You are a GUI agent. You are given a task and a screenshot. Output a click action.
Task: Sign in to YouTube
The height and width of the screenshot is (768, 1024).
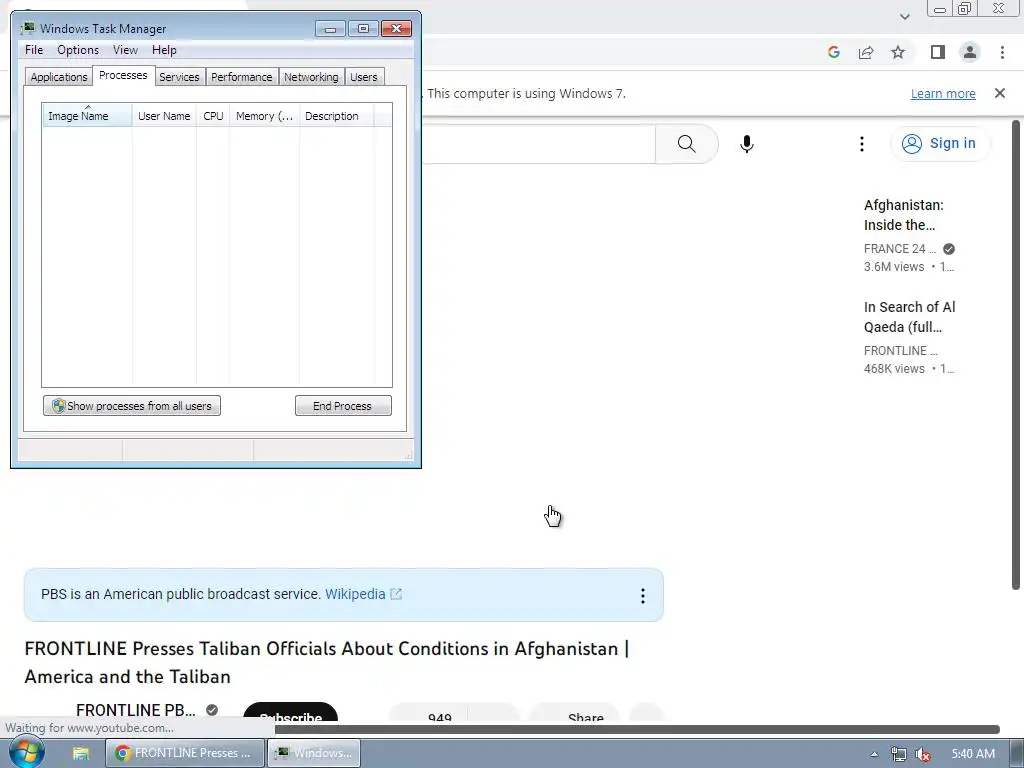pos(940,144)
